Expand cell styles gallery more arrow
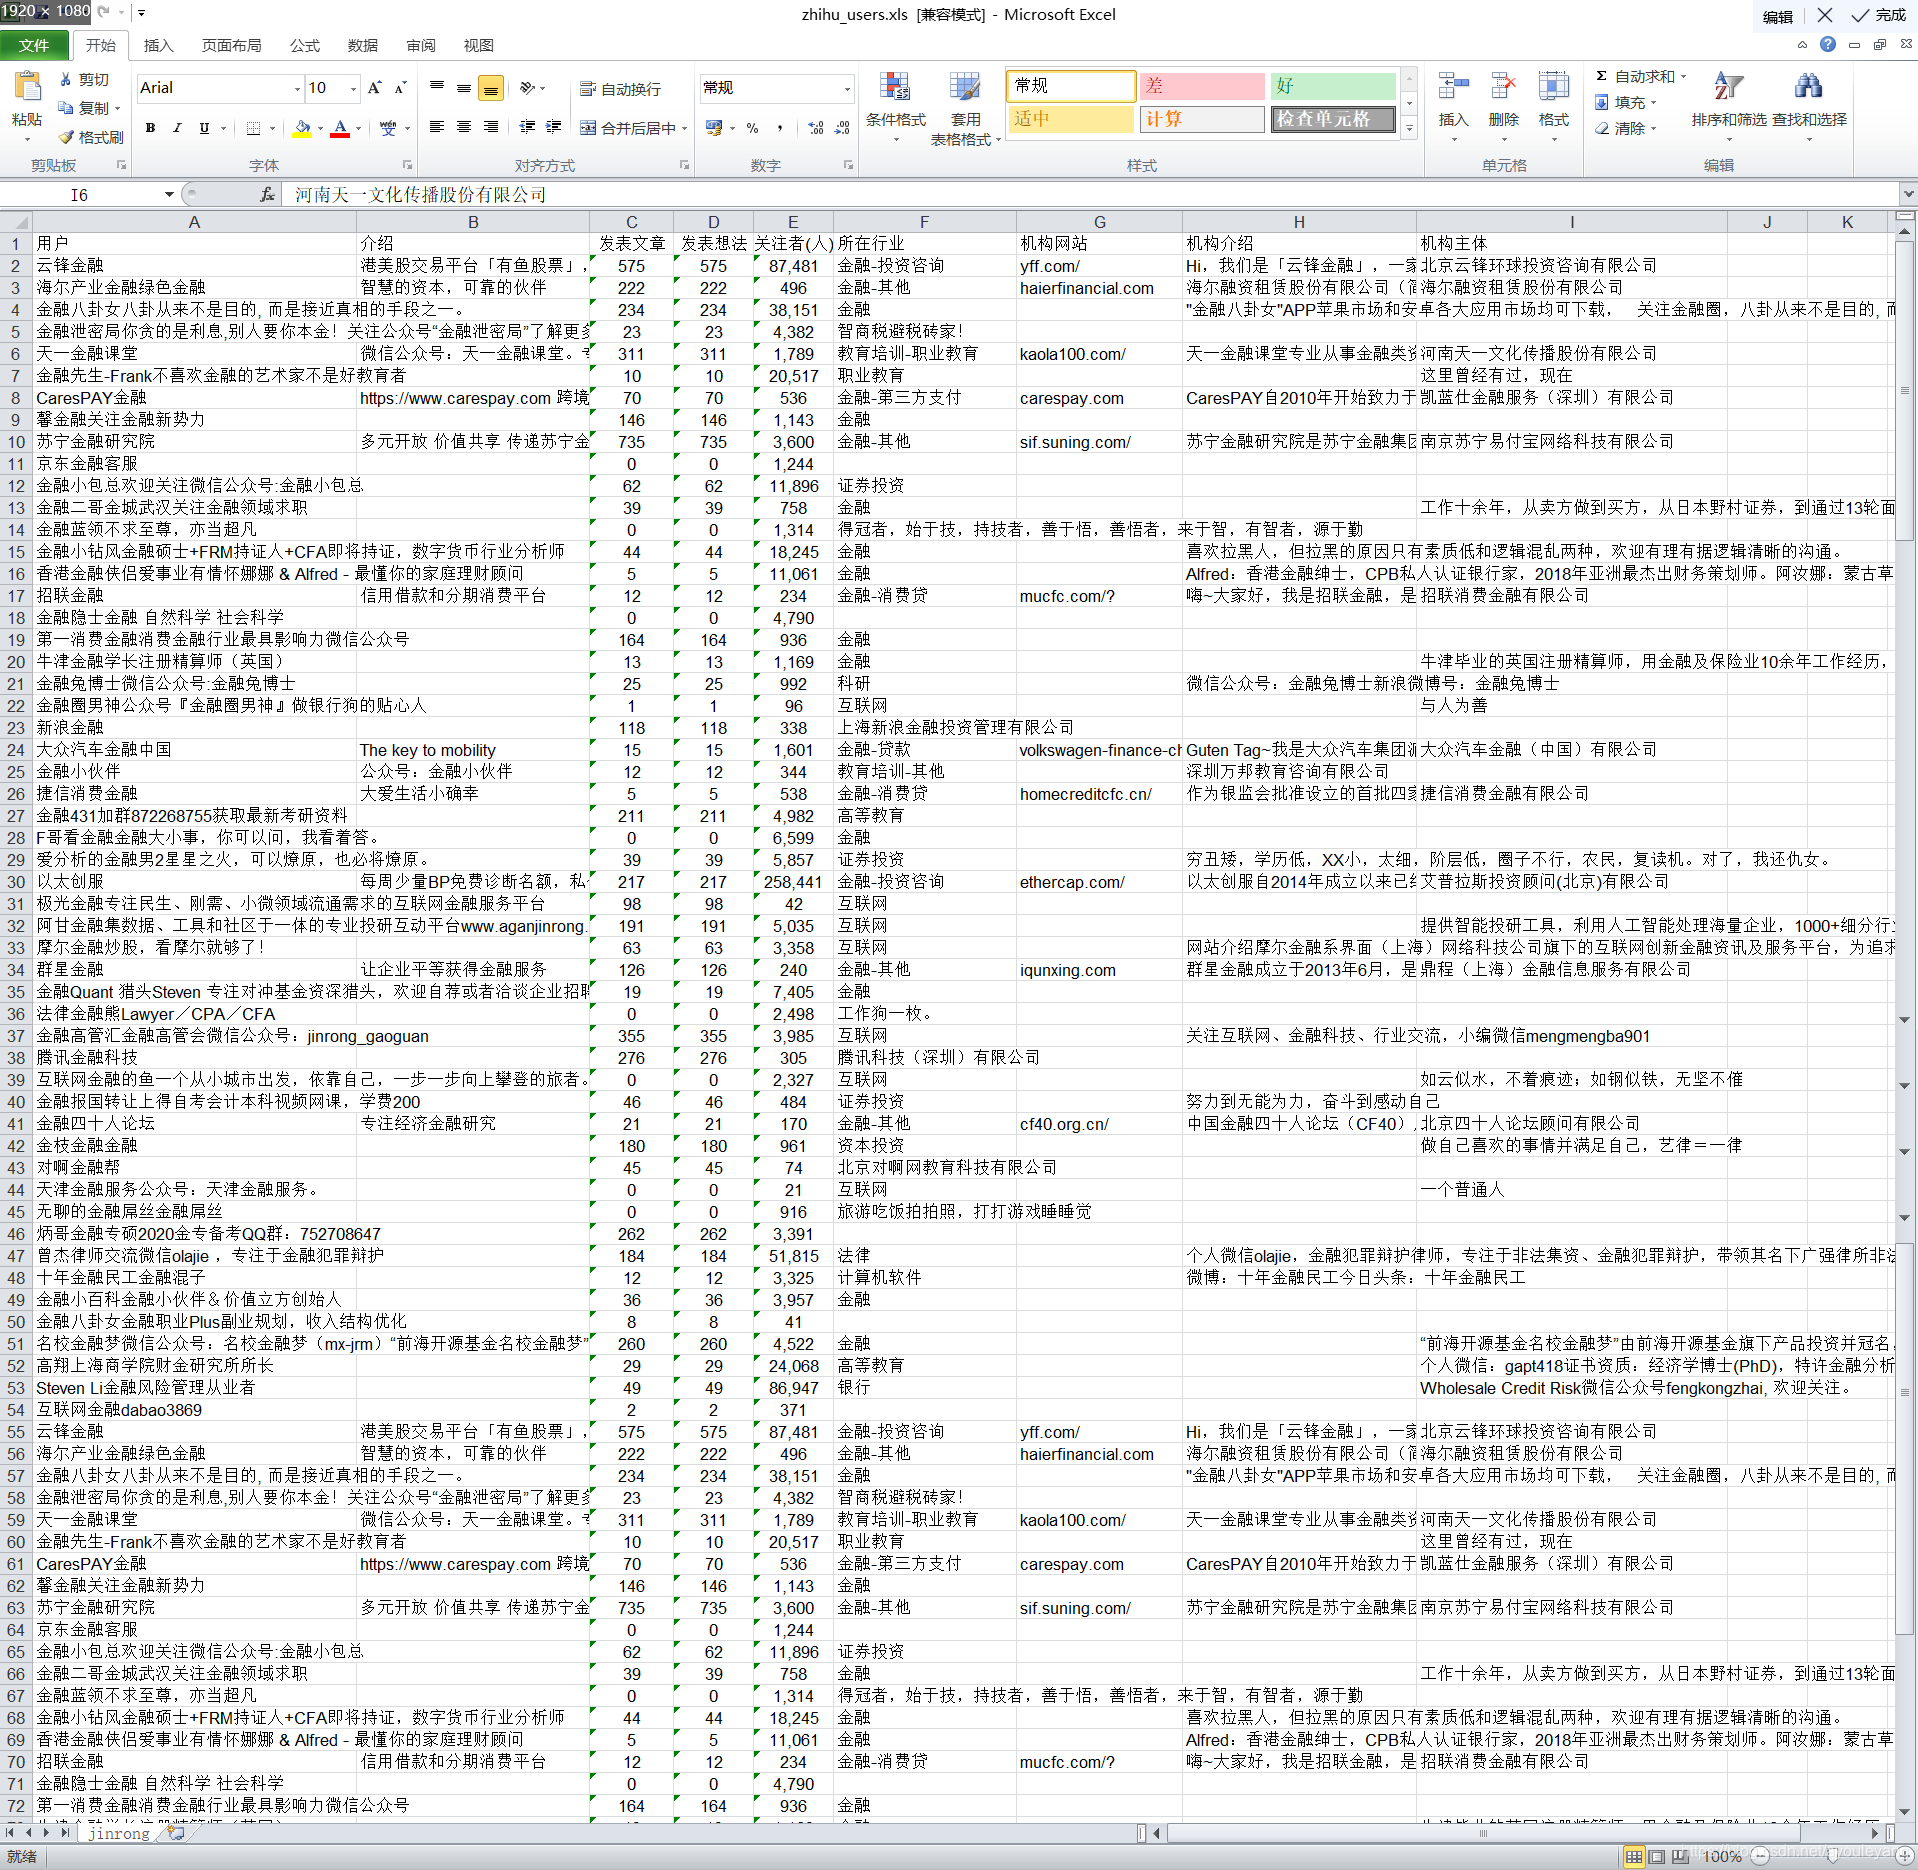The image size is (1918, 1870). tap(1409, 128)
